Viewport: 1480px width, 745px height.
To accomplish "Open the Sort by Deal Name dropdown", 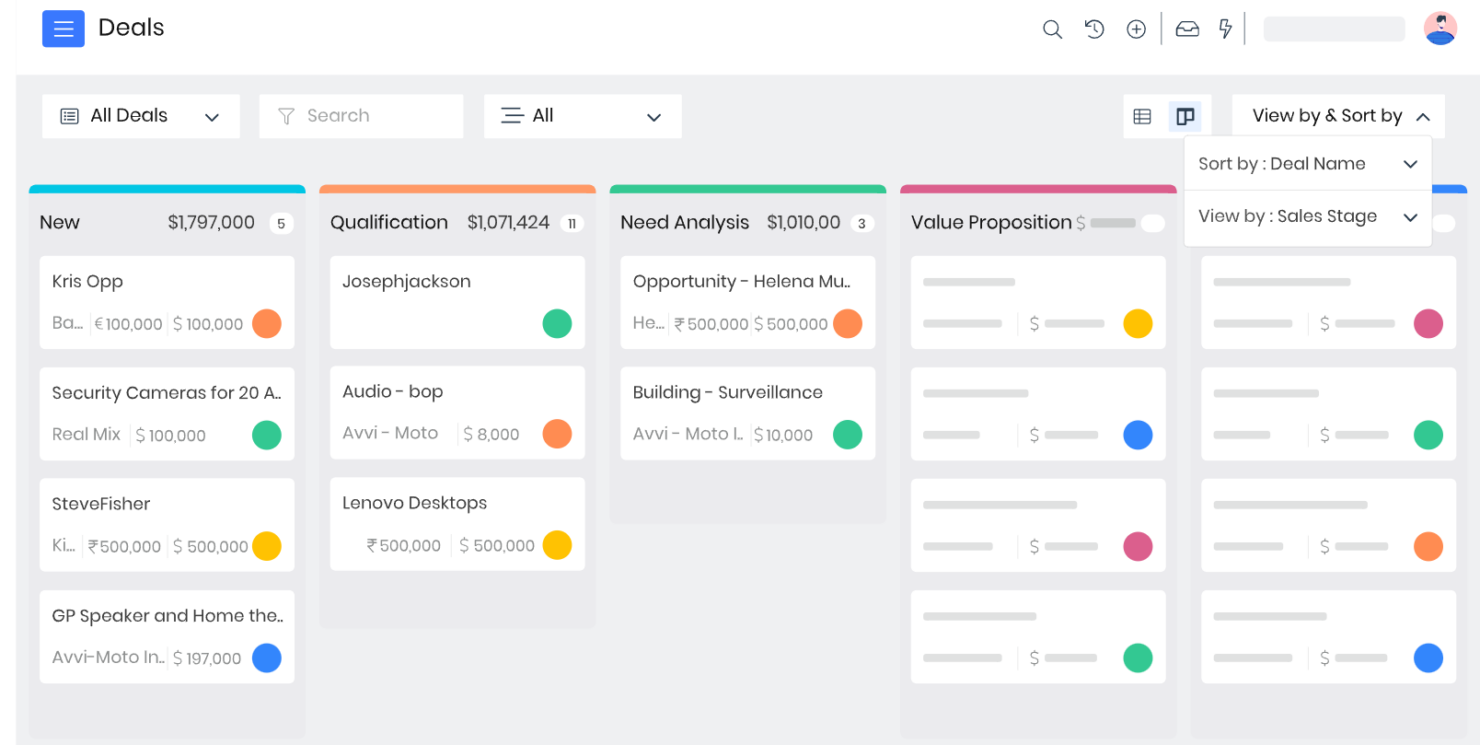I will pyautogui.click(x=1307, y=163).
